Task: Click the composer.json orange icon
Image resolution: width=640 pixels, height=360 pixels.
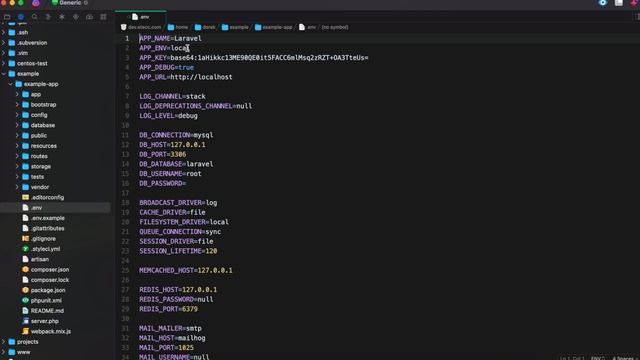Action: click(25, 269)
